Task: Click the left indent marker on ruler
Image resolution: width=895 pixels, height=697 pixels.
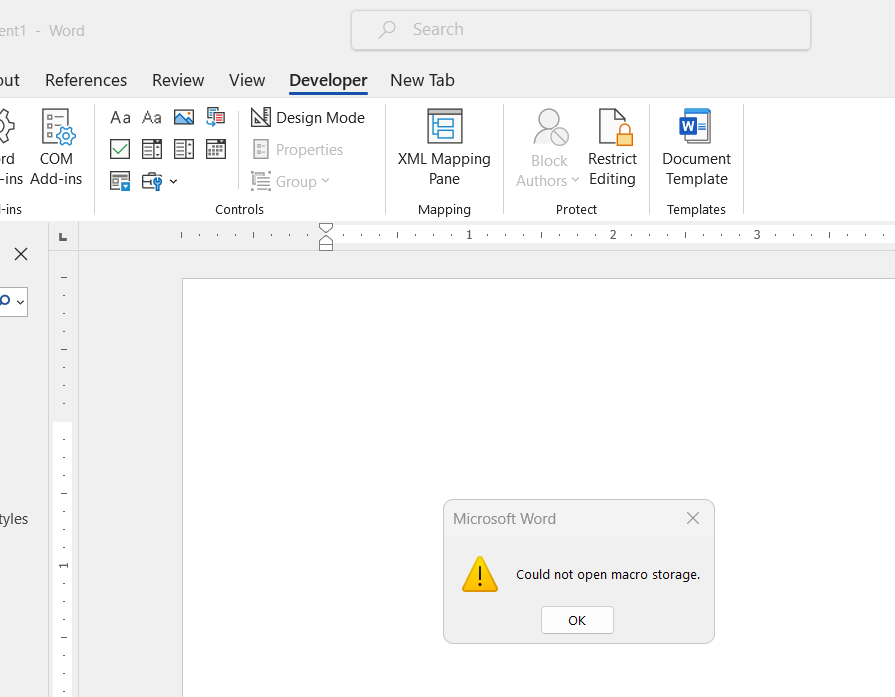Action: (x=325, y=247)
